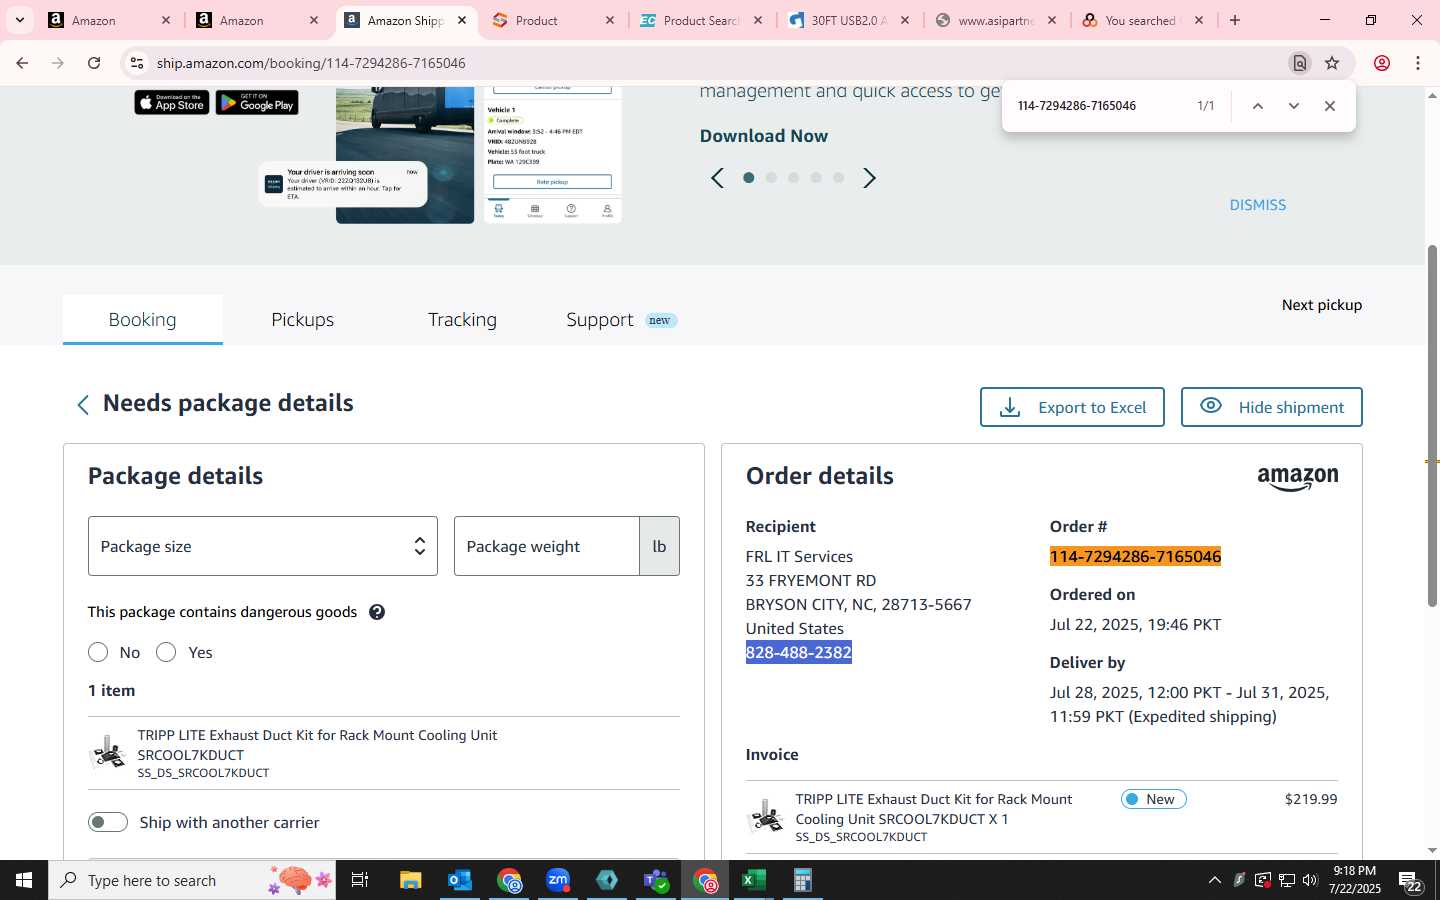The width and height of the screenshot is (1440, 900).
Task: Open the Chrome three-dot menu
Action: [x=1418, y=63]
